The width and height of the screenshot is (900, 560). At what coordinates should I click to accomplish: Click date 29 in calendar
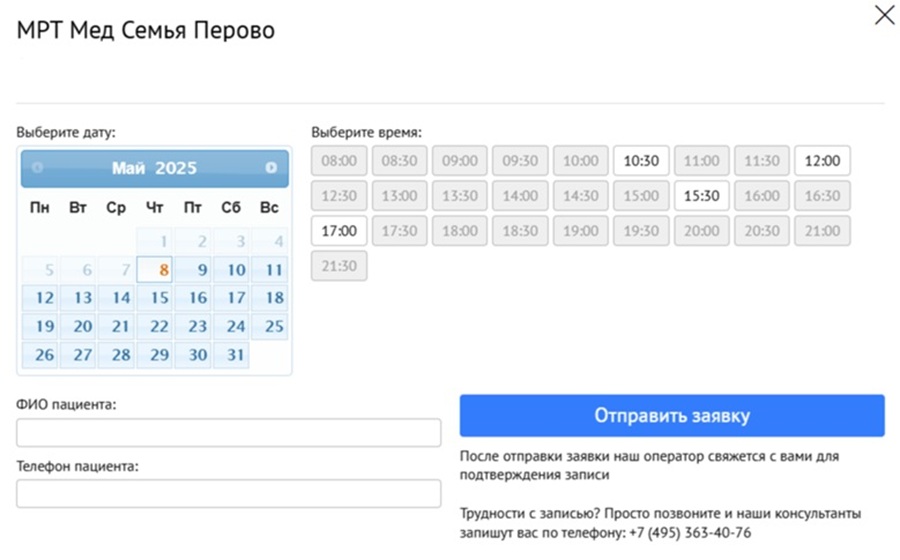(x=154, y=355)
